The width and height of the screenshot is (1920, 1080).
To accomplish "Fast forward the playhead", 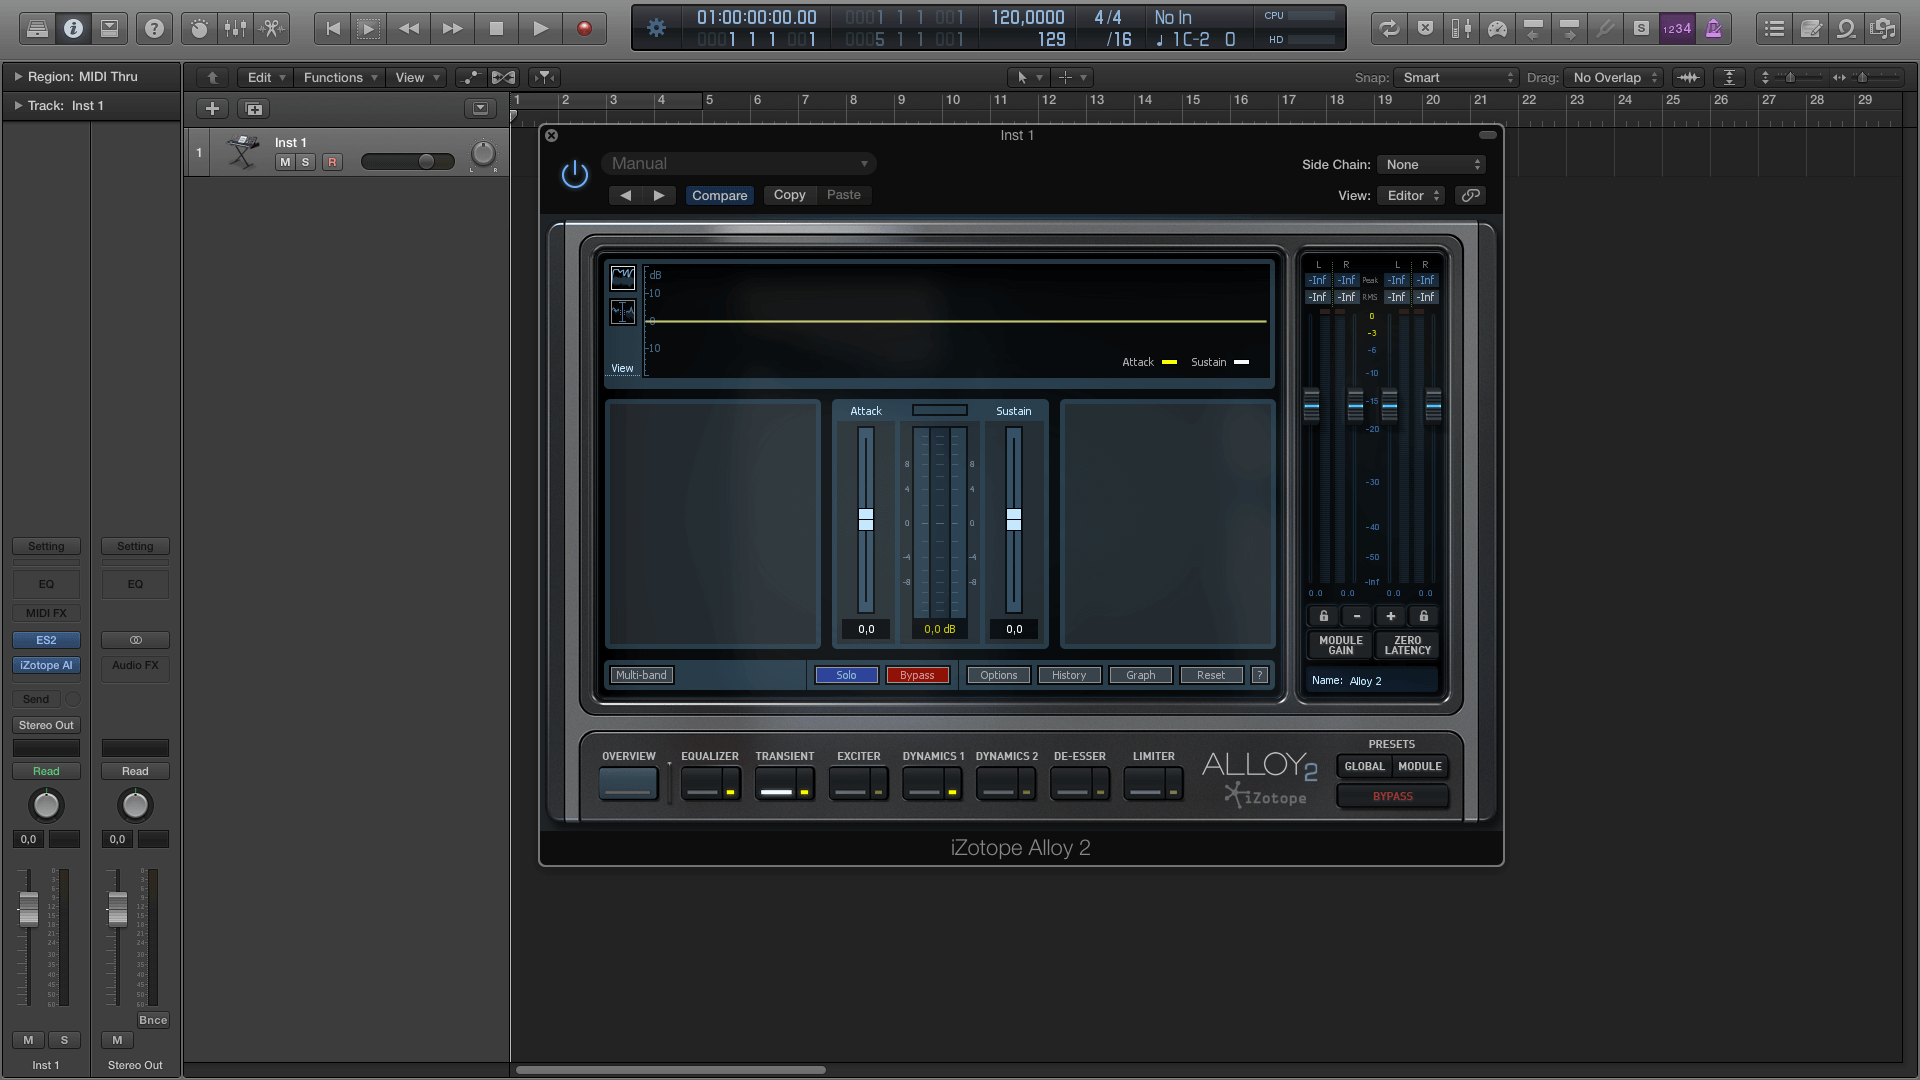I will [x=452, y=29].
